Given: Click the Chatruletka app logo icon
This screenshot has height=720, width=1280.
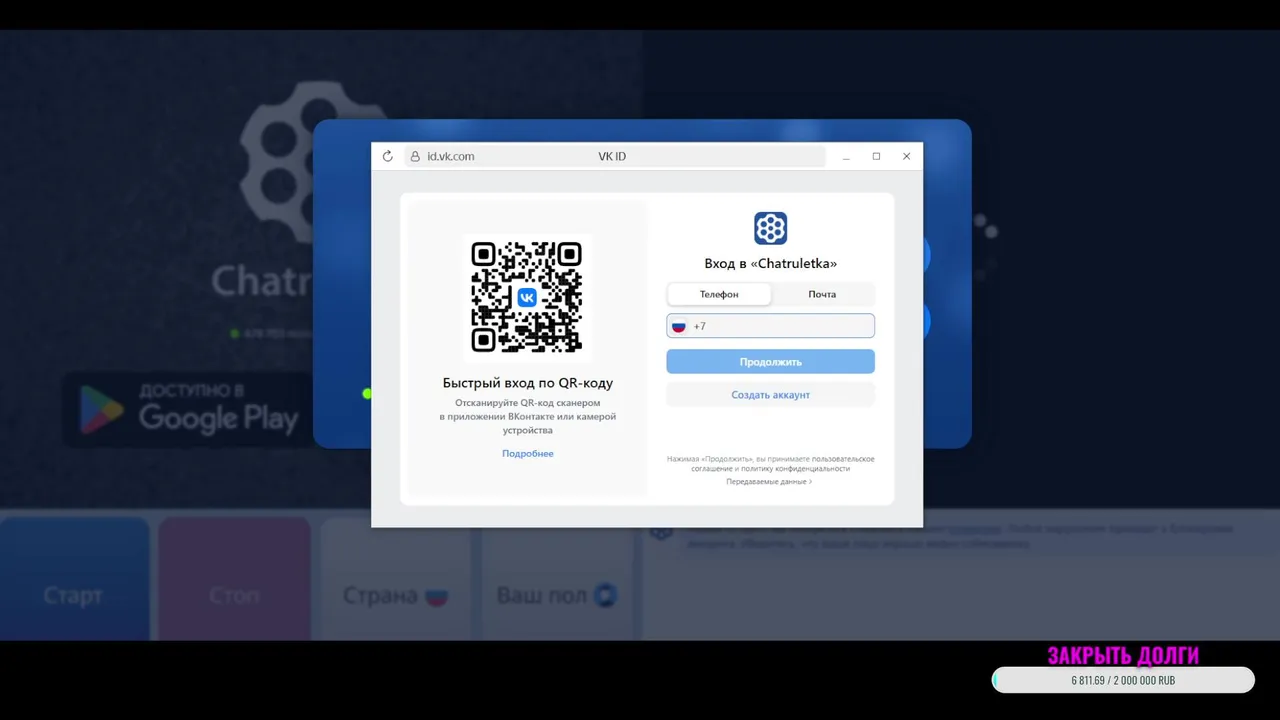Looking at the screenshot, I should tap(771, 228).
